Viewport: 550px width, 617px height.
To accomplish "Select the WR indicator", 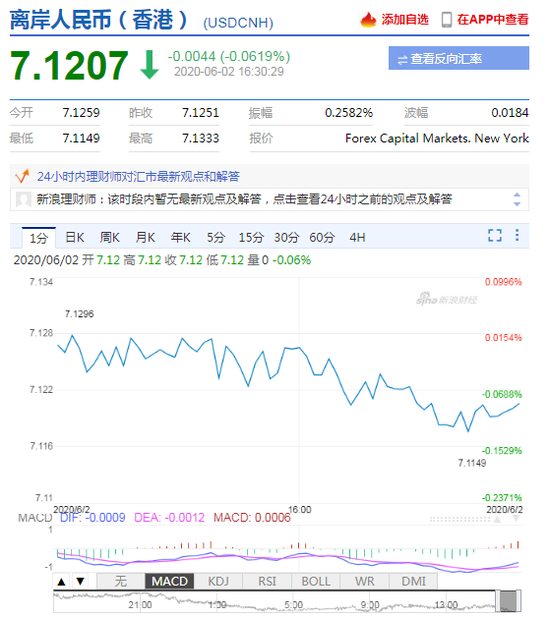I will tap(365, 581).
